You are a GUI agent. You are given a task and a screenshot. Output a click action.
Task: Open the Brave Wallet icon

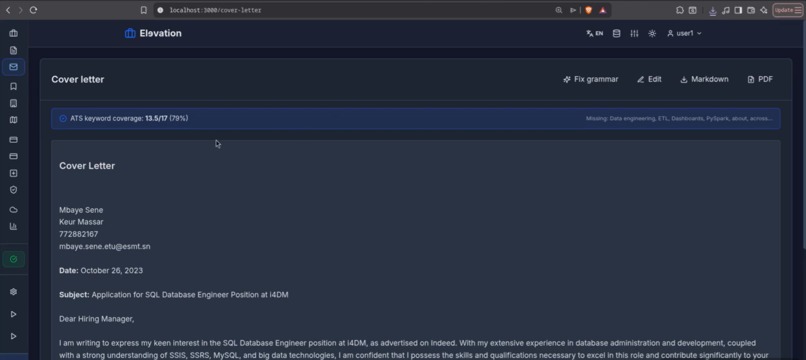pos(751,10)
